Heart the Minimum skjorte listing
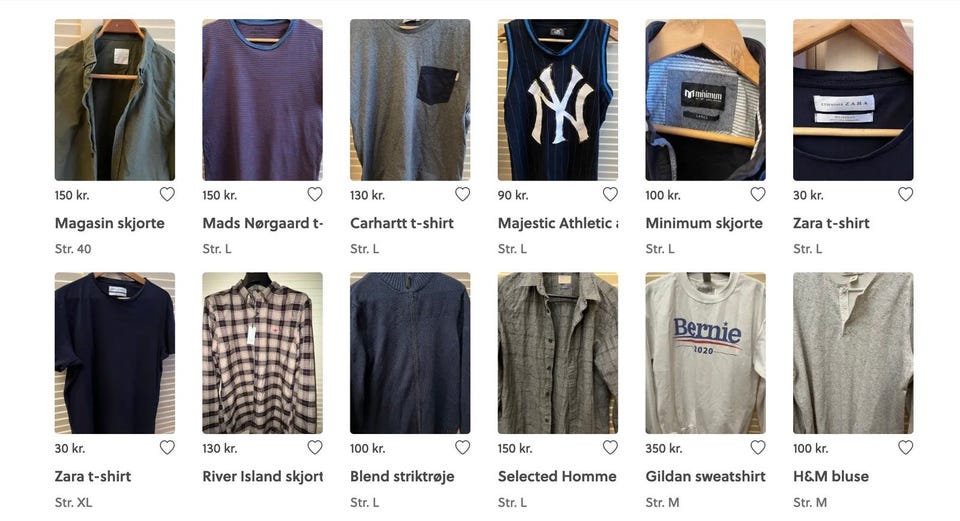Viewport: 960px width, 521px height. point(757,194)
